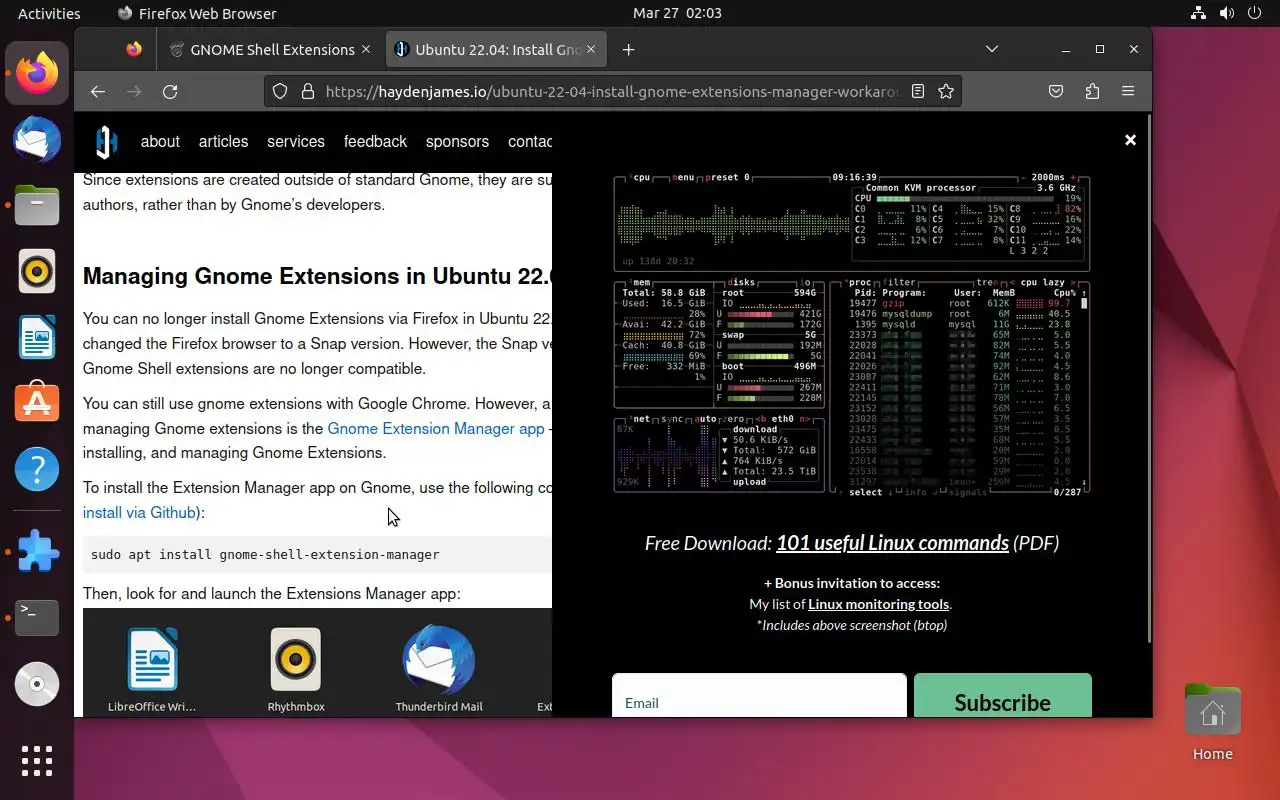Reload the page with the refresh icon
The height and width of the screenshot is (800, 1280).
170,91
